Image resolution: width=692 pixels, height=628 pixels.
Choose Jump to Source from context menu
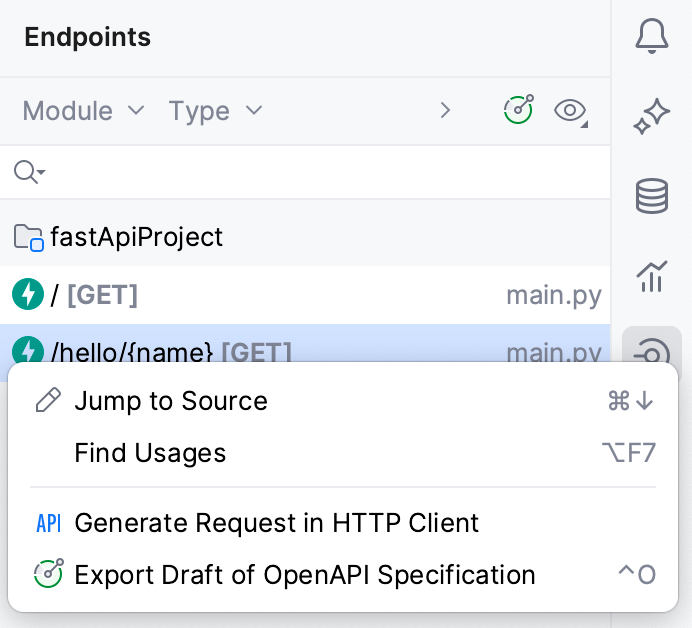tap(171, 401)
